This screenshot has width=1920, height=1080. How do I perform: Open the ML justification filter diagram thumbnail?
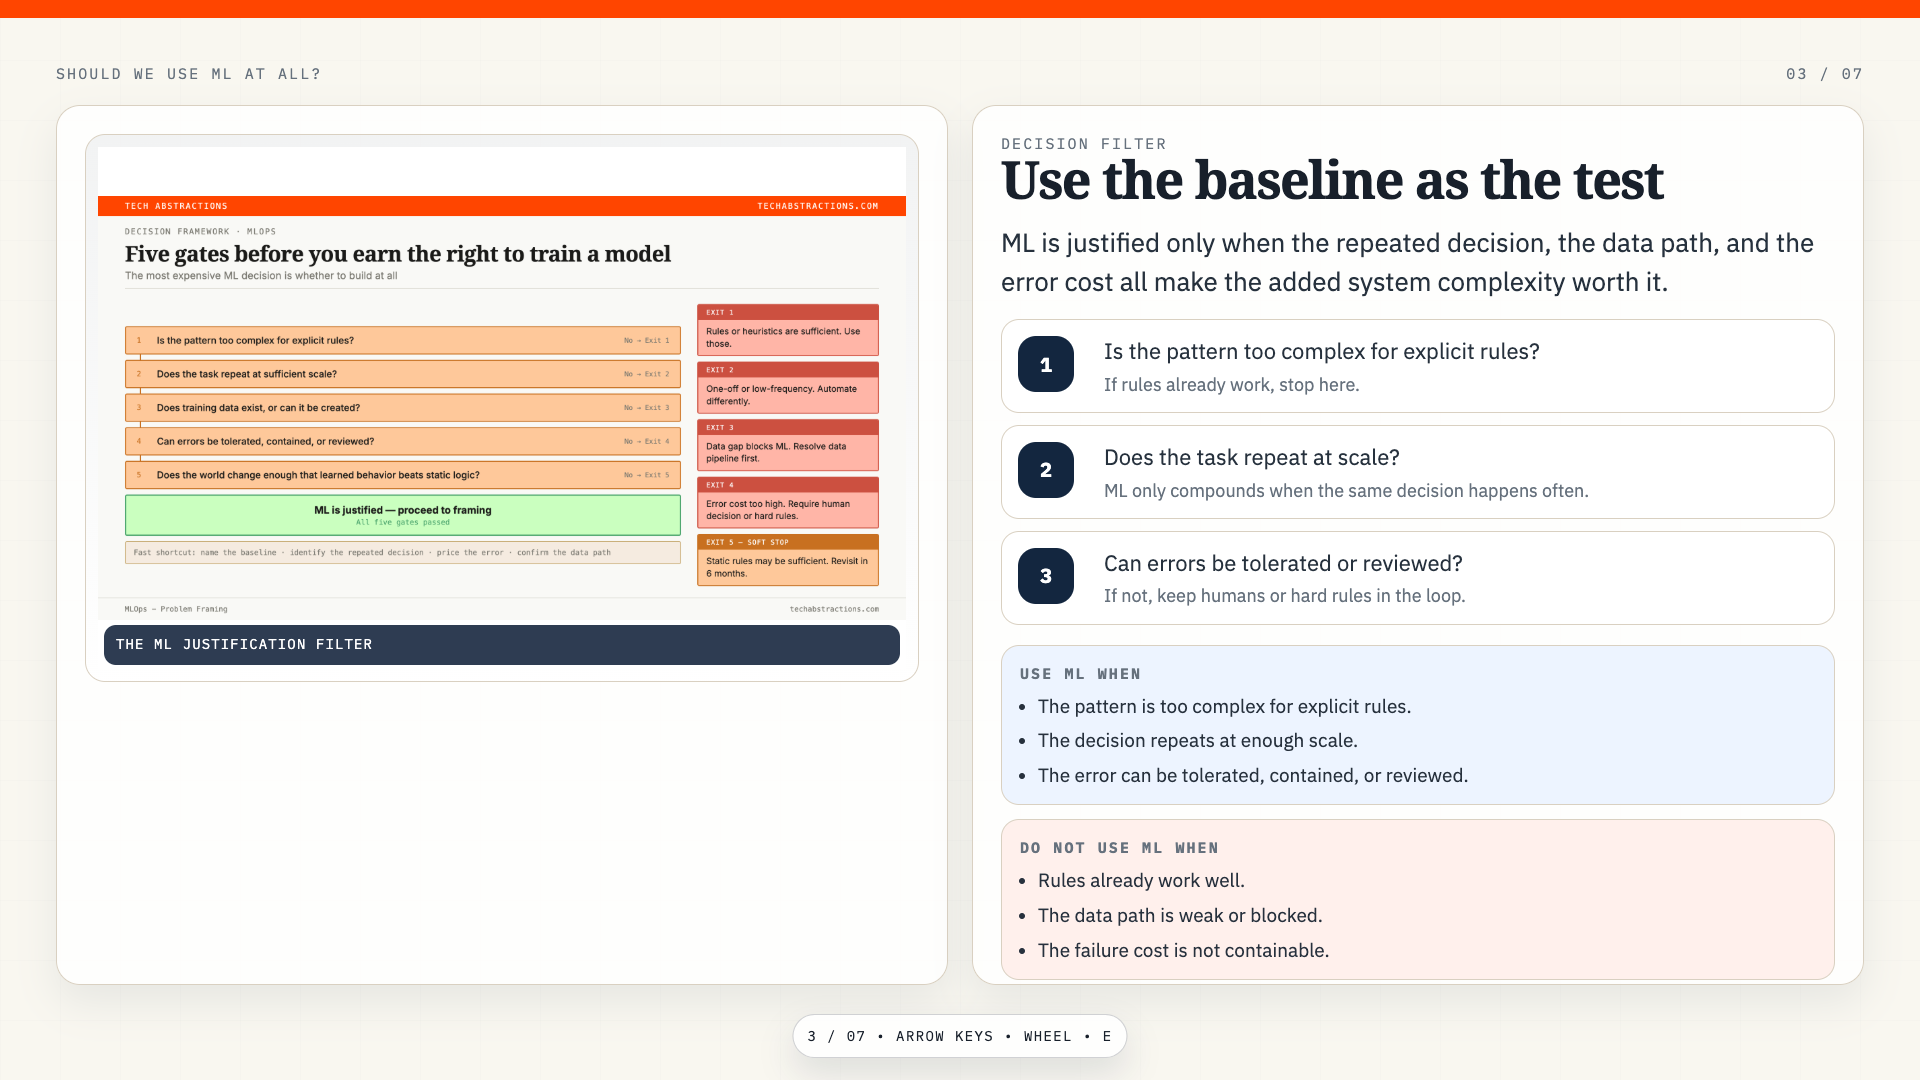tap(502, 383)
